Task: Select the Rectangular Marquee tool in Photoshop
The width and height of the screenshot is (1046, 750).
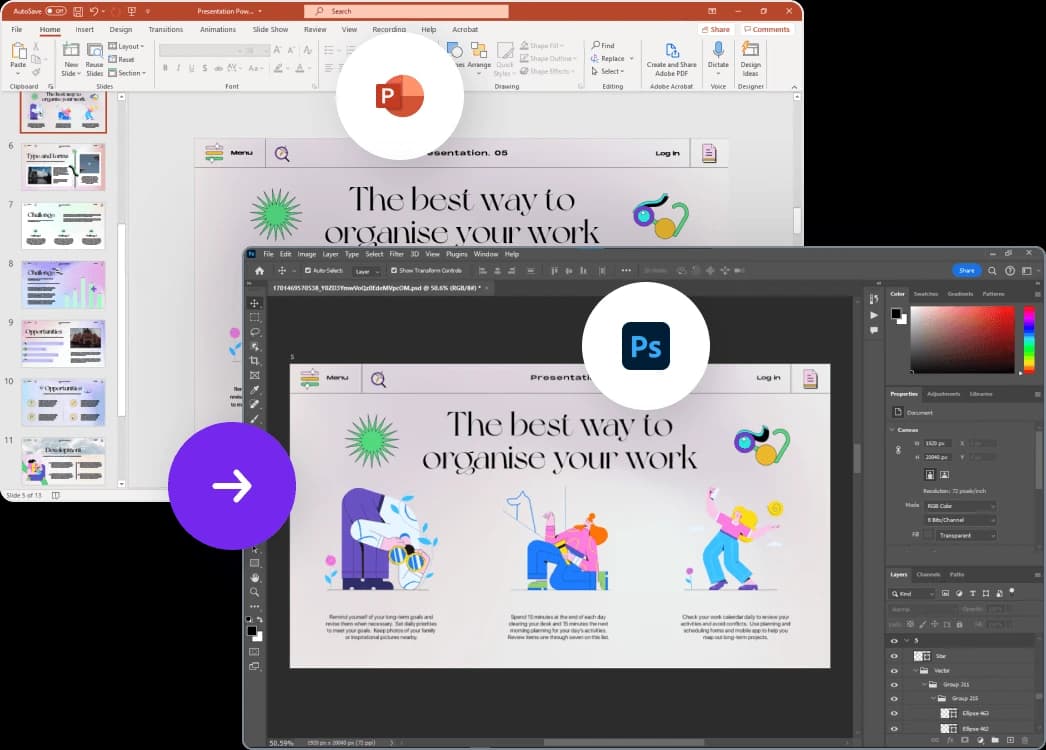Action: [x=254, y=318]
